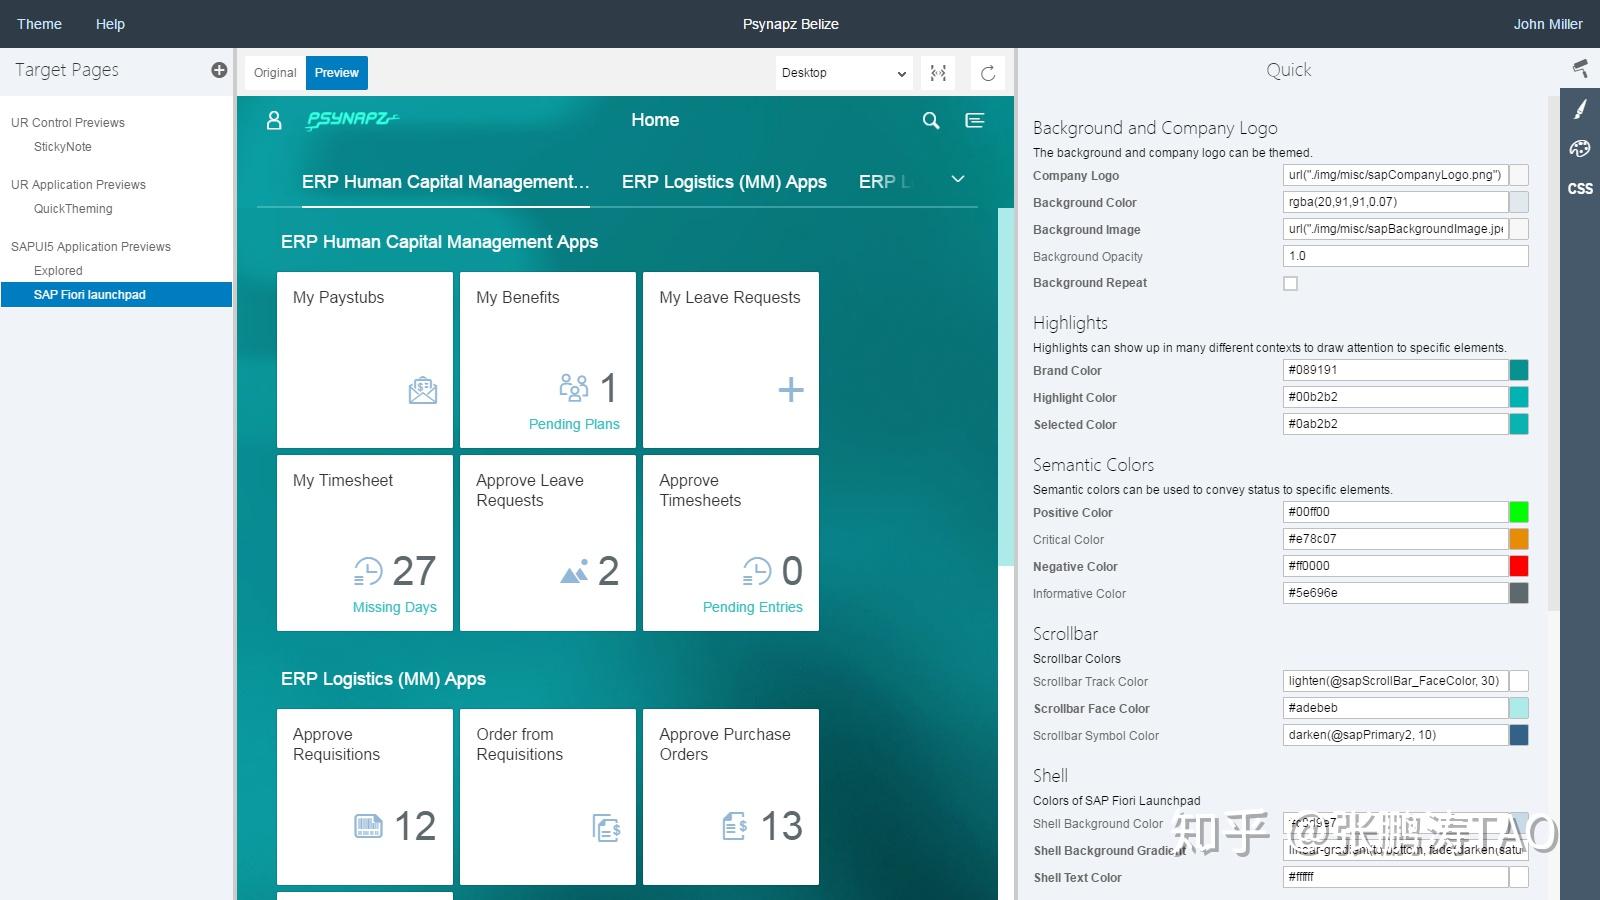1600x900 pixels.
Task: Click the launchpad preview vertical scrollbar
Action: pos(1006,388)
